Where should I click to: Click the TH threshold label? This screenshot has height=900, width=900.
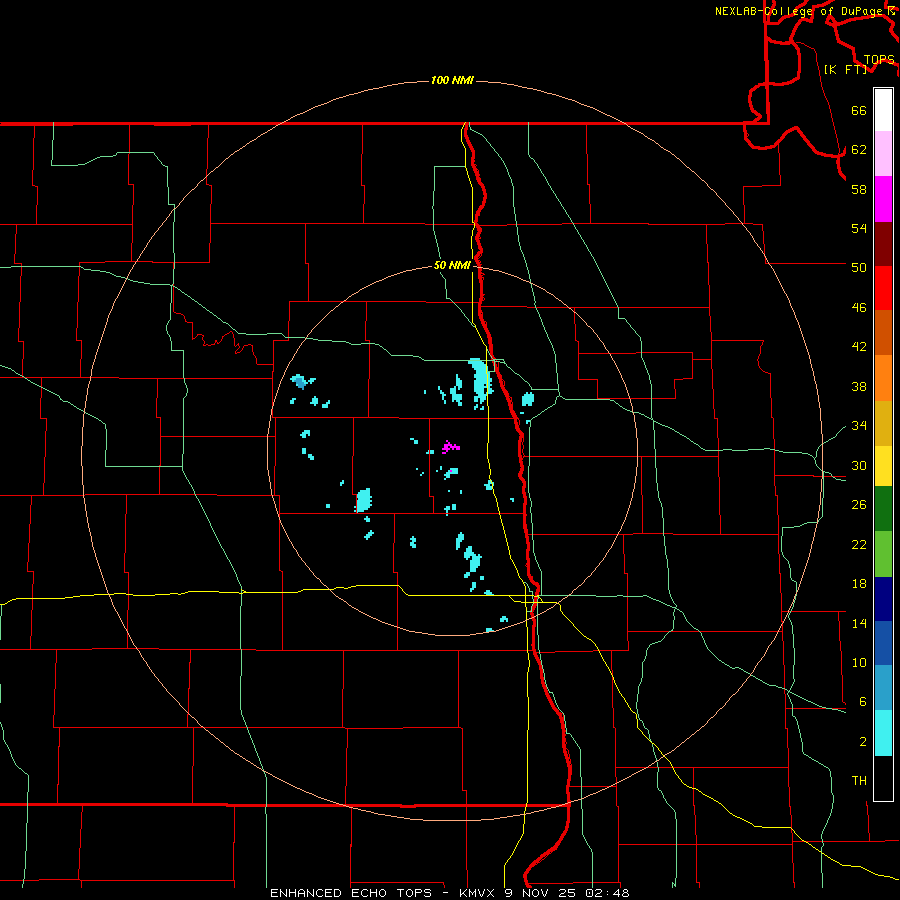[859, 781]
